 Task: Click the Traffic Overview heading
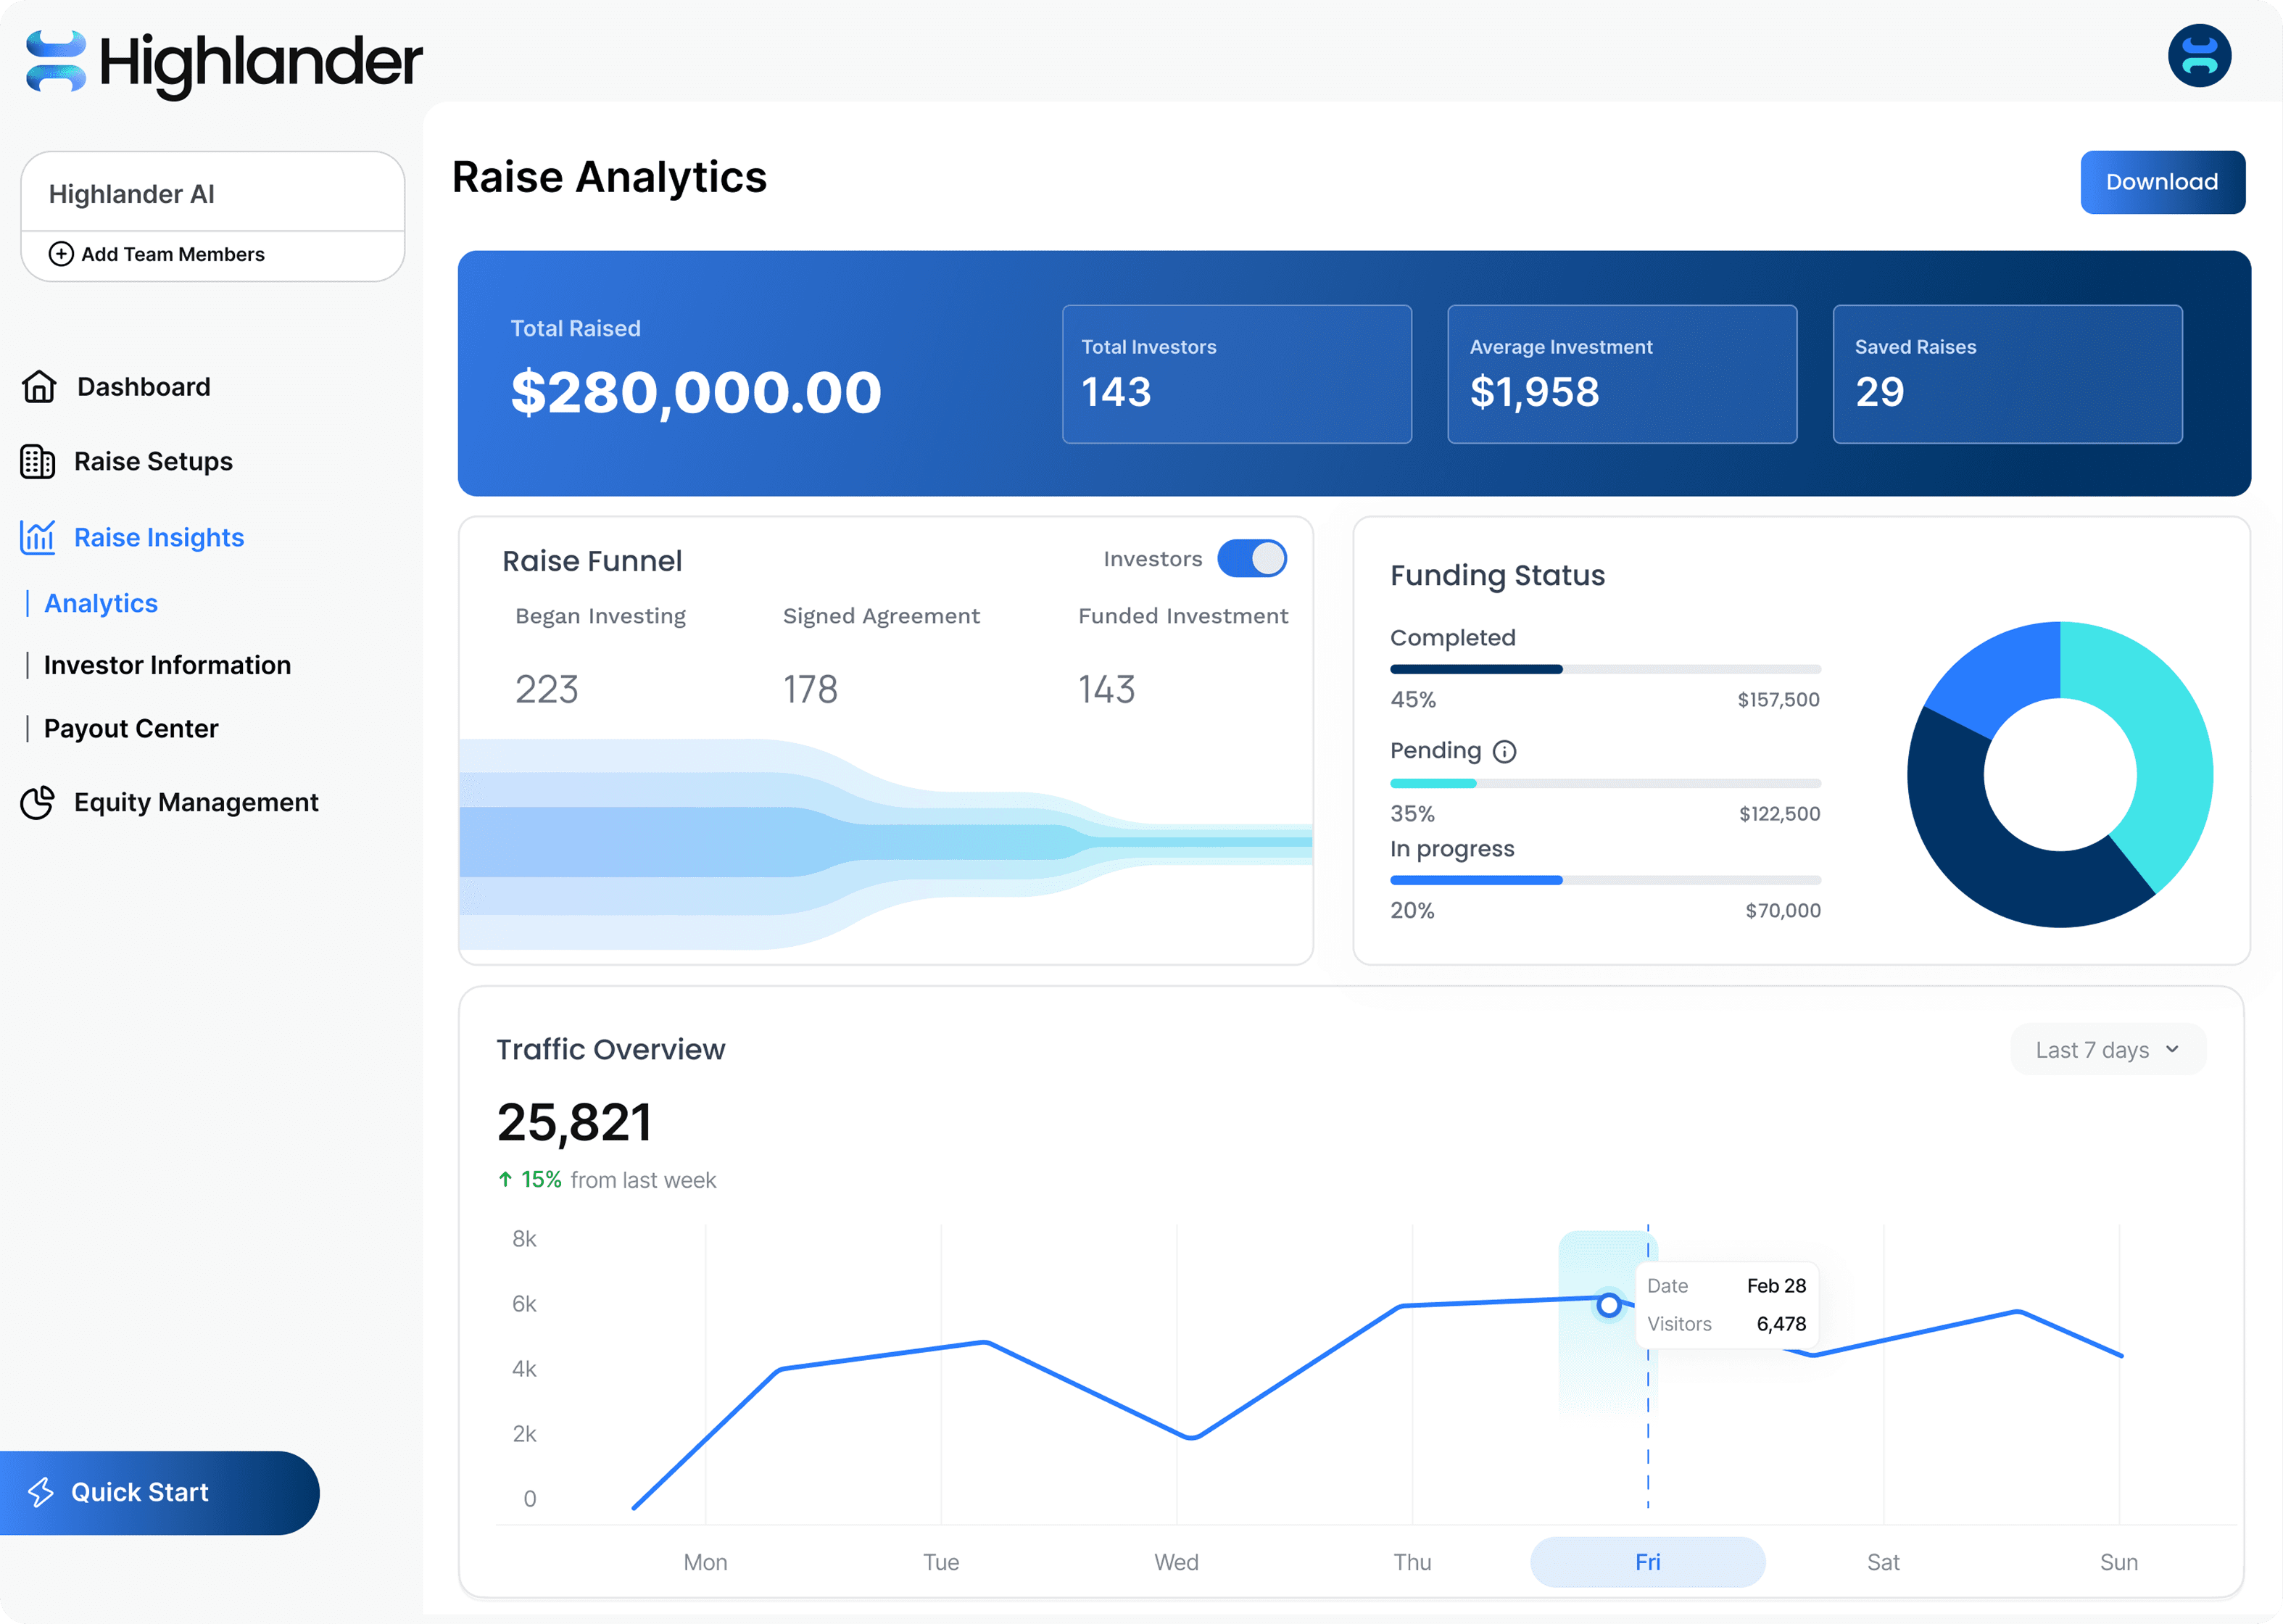(x=610, y=1049)
